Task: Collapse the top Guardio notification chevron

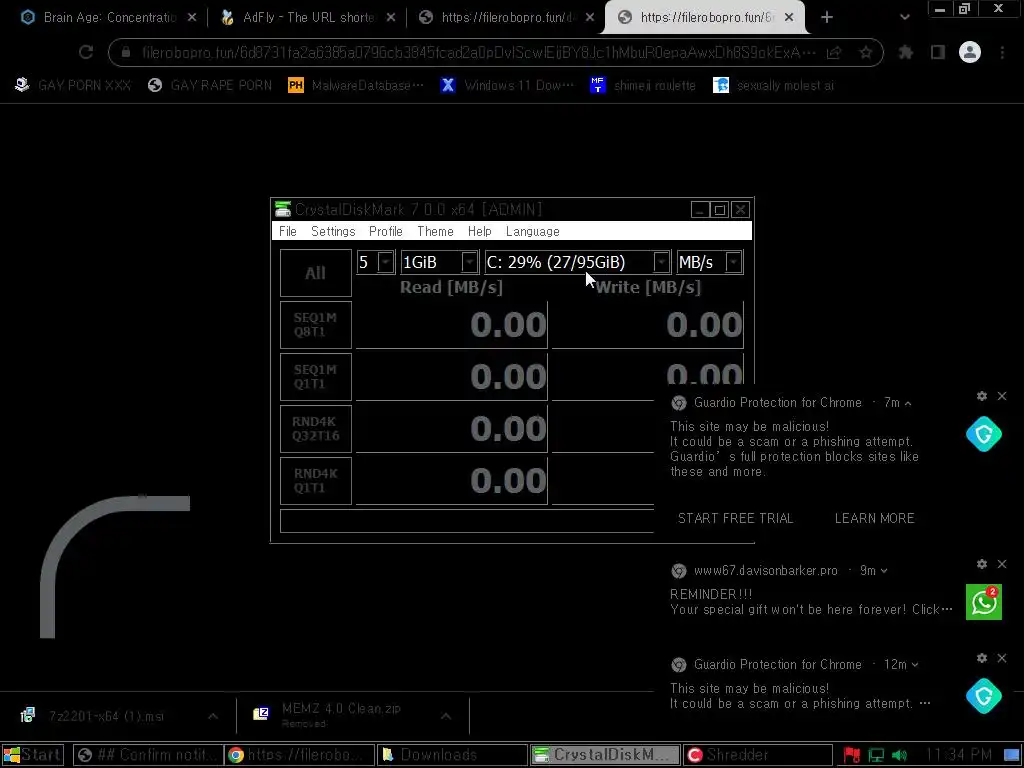Action: click(x=908, y=403)
